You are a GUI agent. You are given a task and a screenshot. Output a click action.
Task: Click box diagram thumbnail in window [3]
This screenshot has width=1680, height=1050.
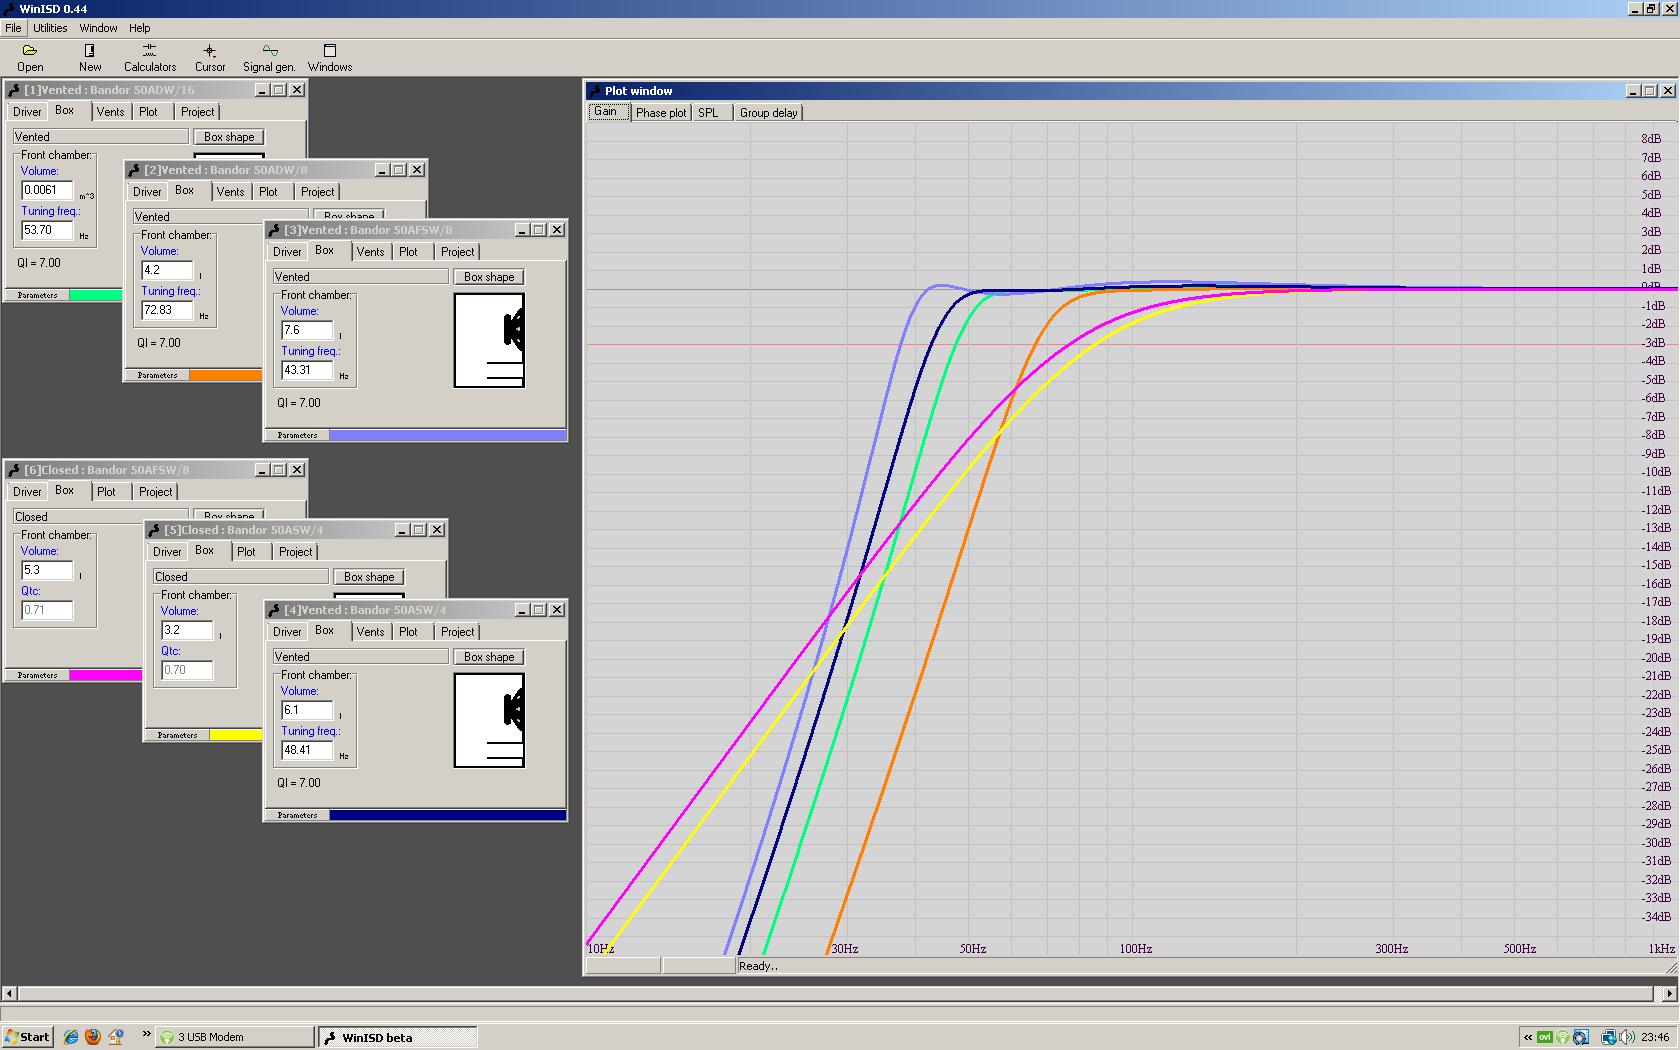pyautogui.click(x=489, y=340)
